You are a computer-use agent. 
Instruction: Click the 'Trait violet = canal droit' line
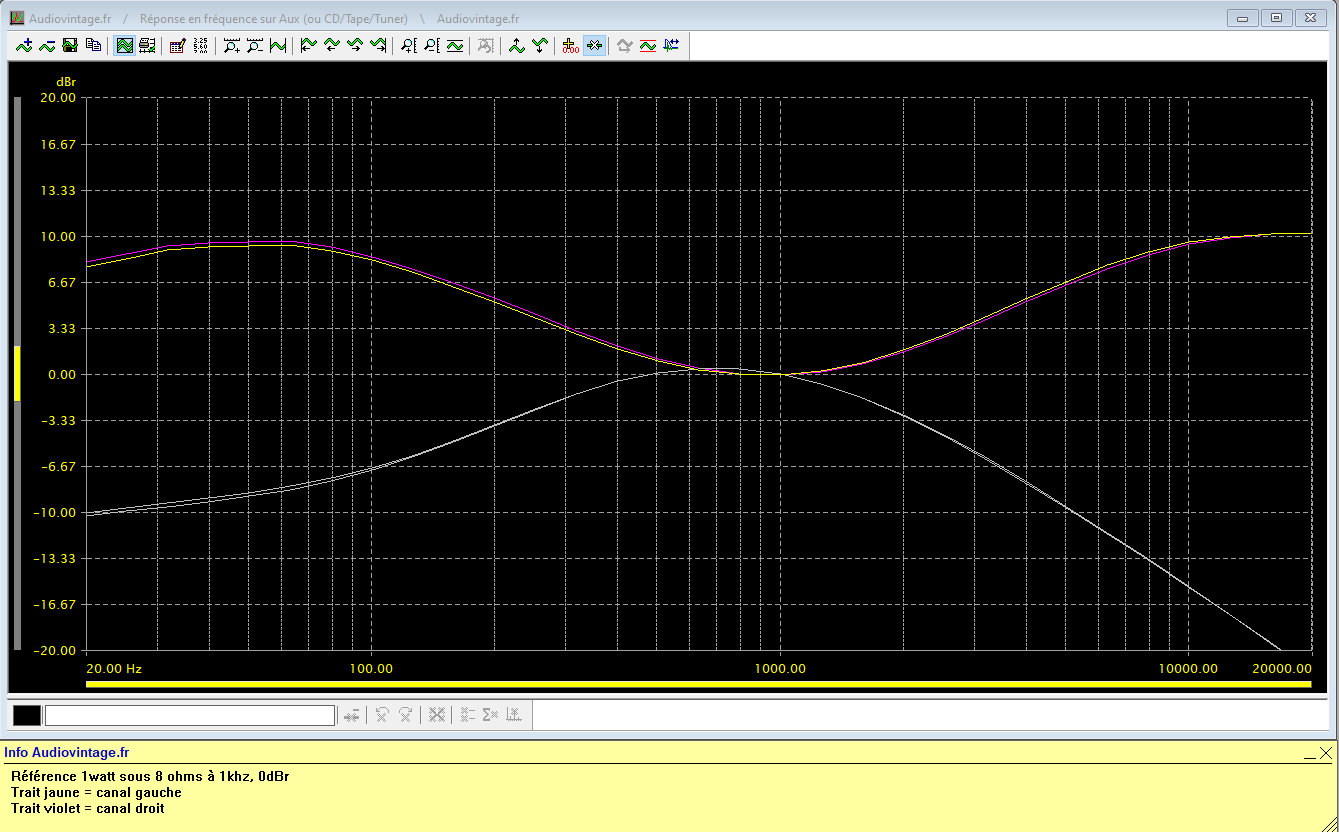[88, 808]
